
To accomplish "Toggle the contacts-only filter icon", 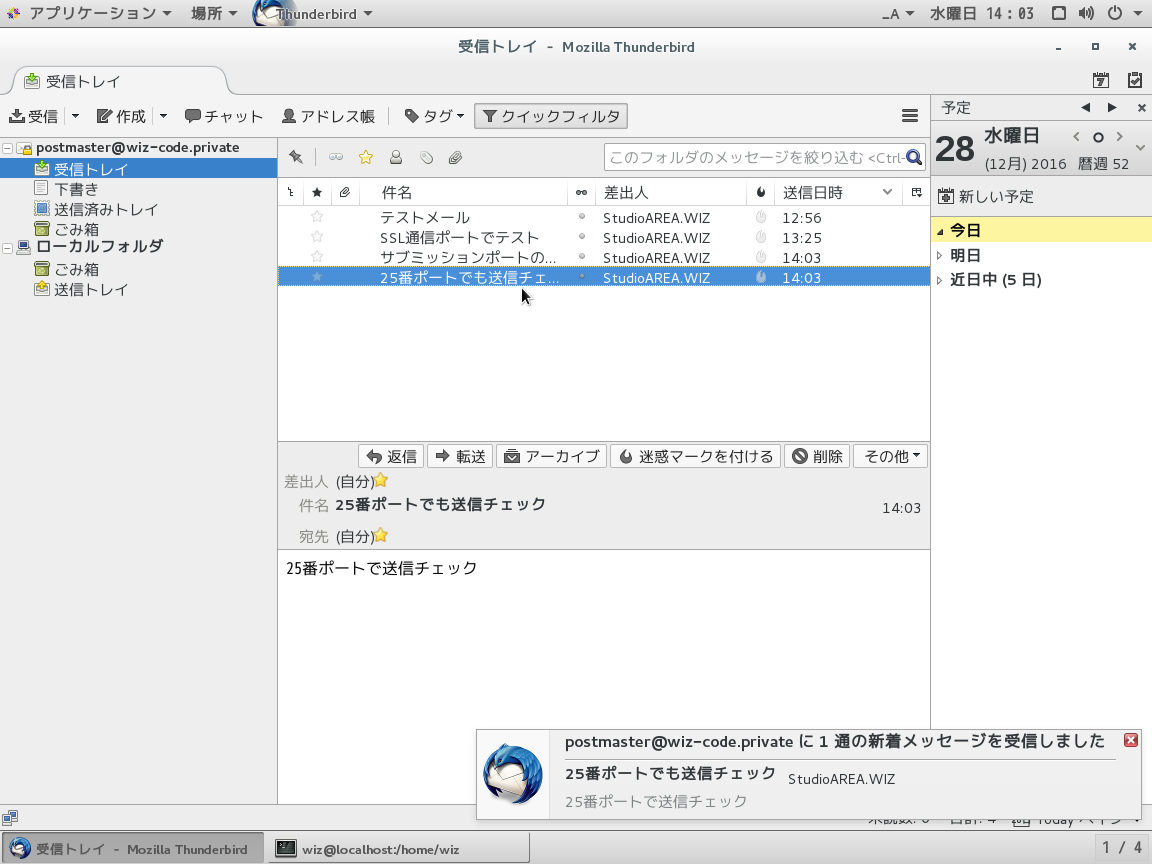I will (395, 157).
